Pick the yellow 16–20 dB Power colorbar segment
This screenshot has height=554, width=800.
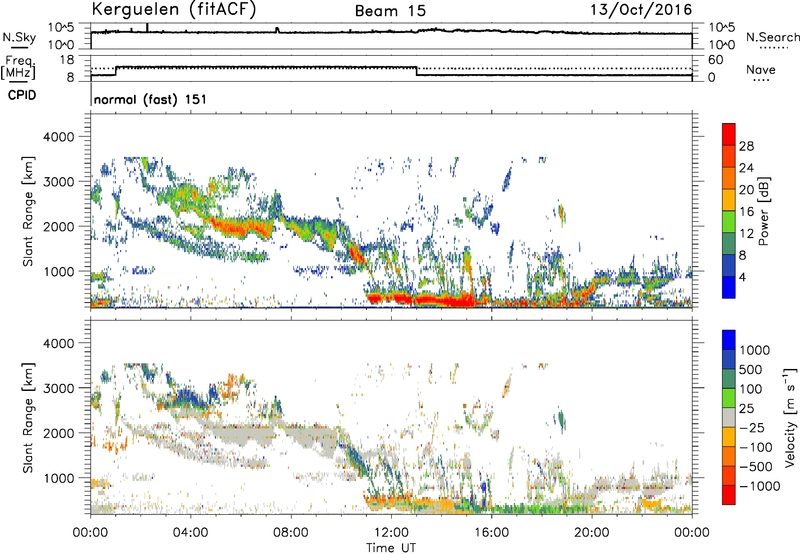[x=729, y=200]
